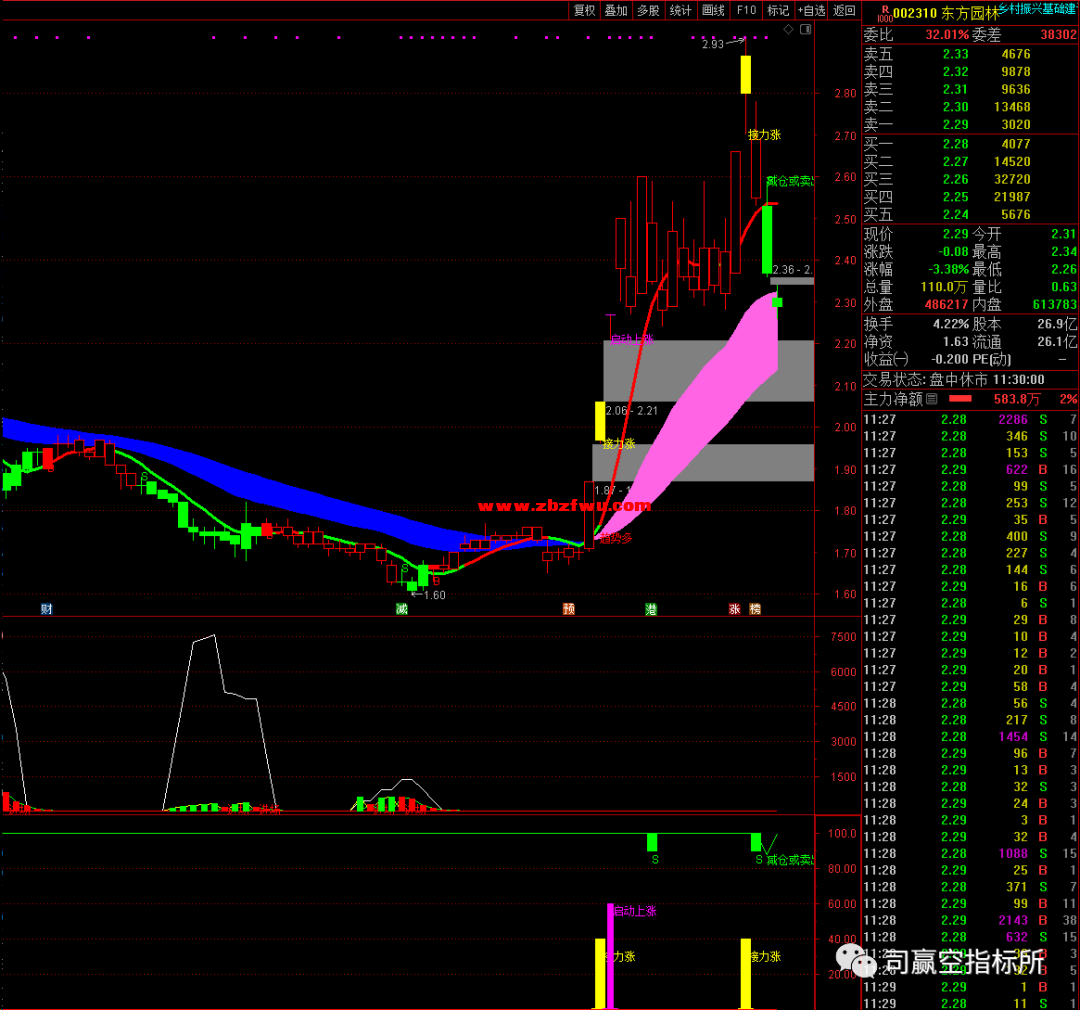Click the 复权 toolbar button
1080x1010 pixels.
coord(584,10)
